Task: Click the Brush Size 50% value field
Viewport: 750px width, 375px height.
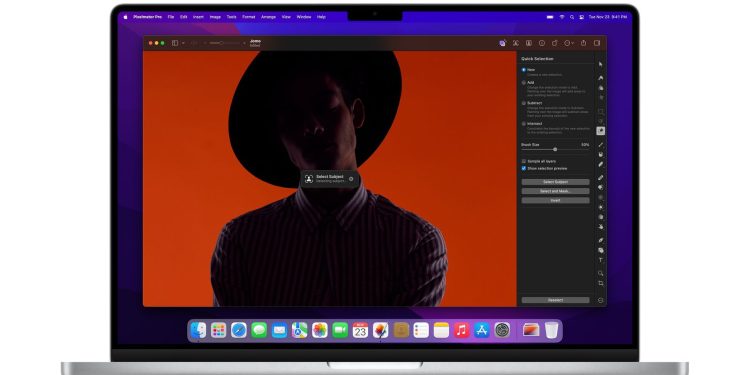Action: [585, 144]
